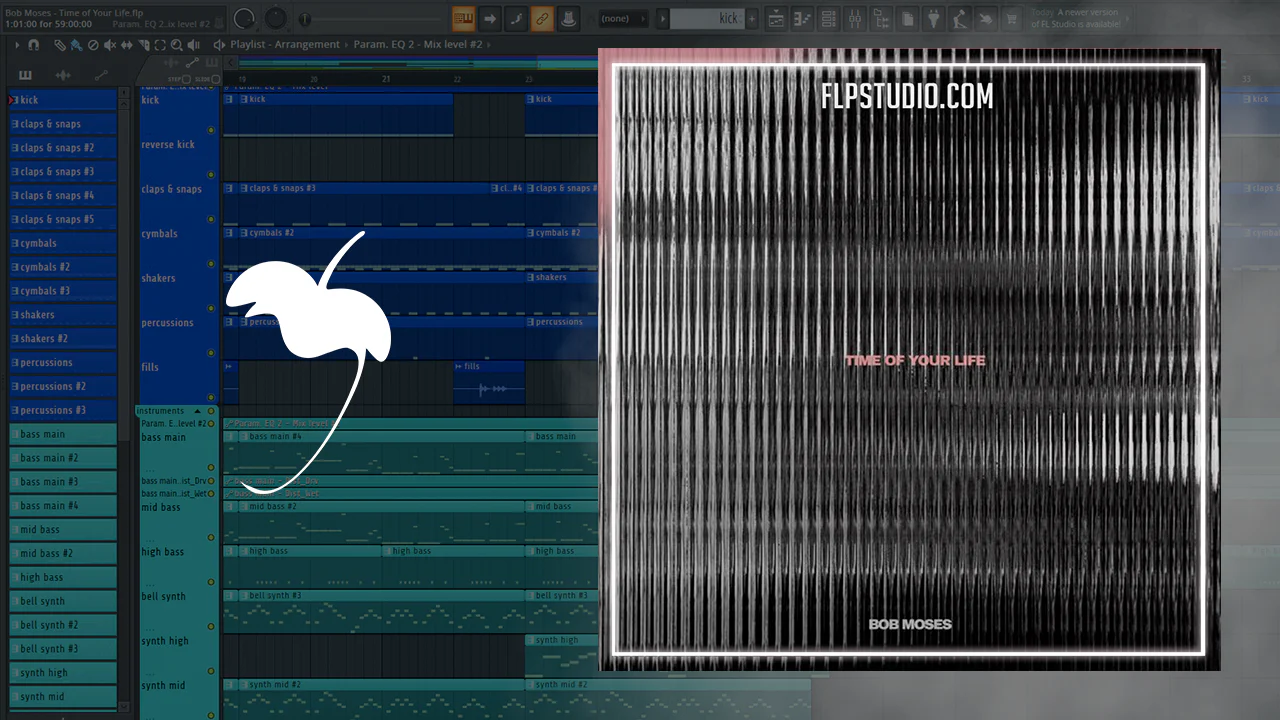Open the kick pattern selector dropdown
The image size is (1280, 720).
tap(706, 18)
